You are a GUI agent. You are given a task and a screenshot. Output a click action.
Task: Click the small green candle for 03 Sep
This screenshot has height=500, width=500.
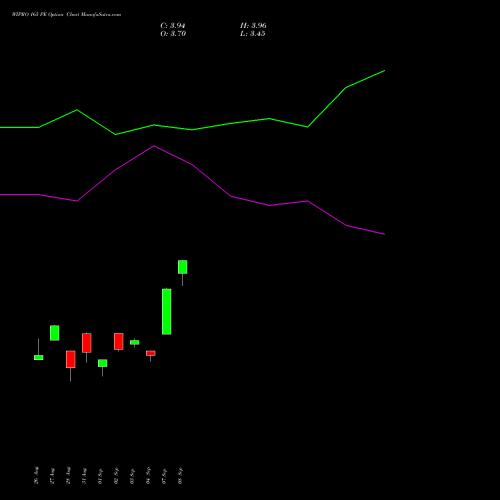(135, 342)
